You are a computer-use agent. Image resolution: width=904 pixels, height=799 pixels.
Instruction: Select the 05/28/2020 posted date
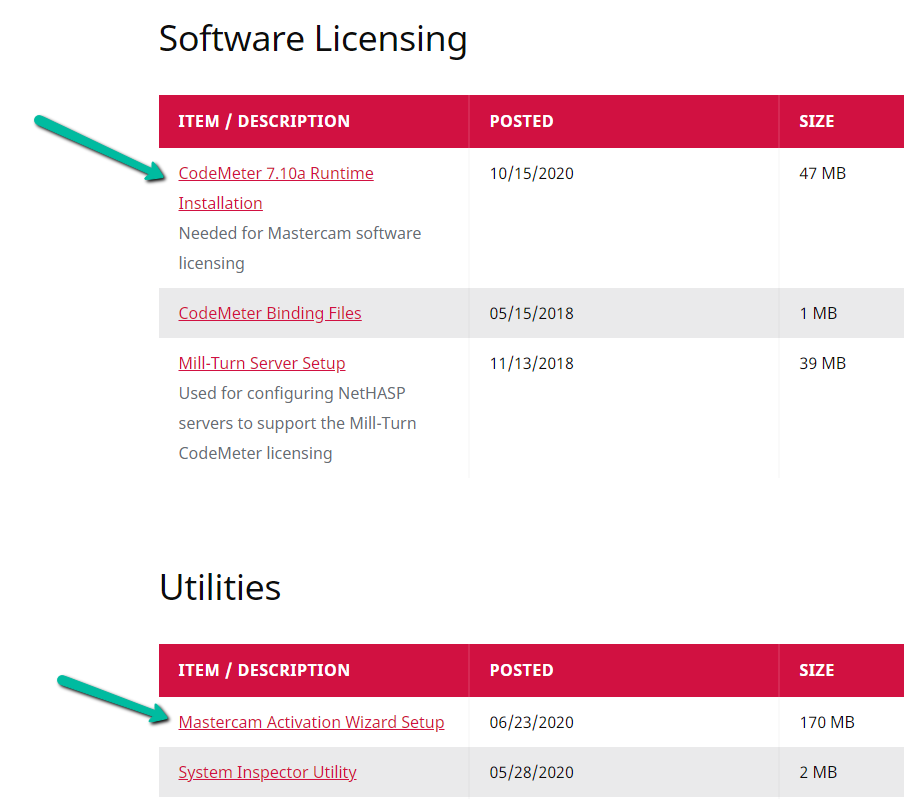pos(532,772)
